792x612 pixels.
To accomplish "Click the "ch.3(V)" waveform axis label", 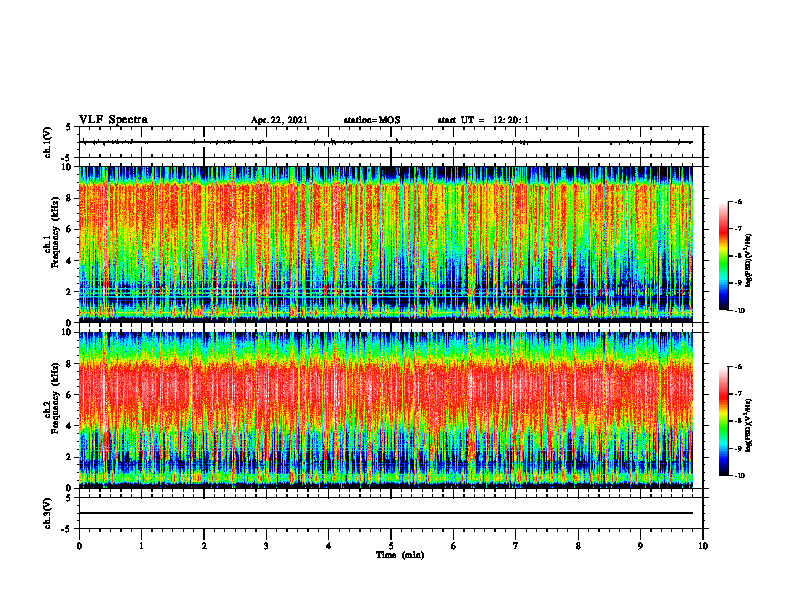I will [48, 513].
